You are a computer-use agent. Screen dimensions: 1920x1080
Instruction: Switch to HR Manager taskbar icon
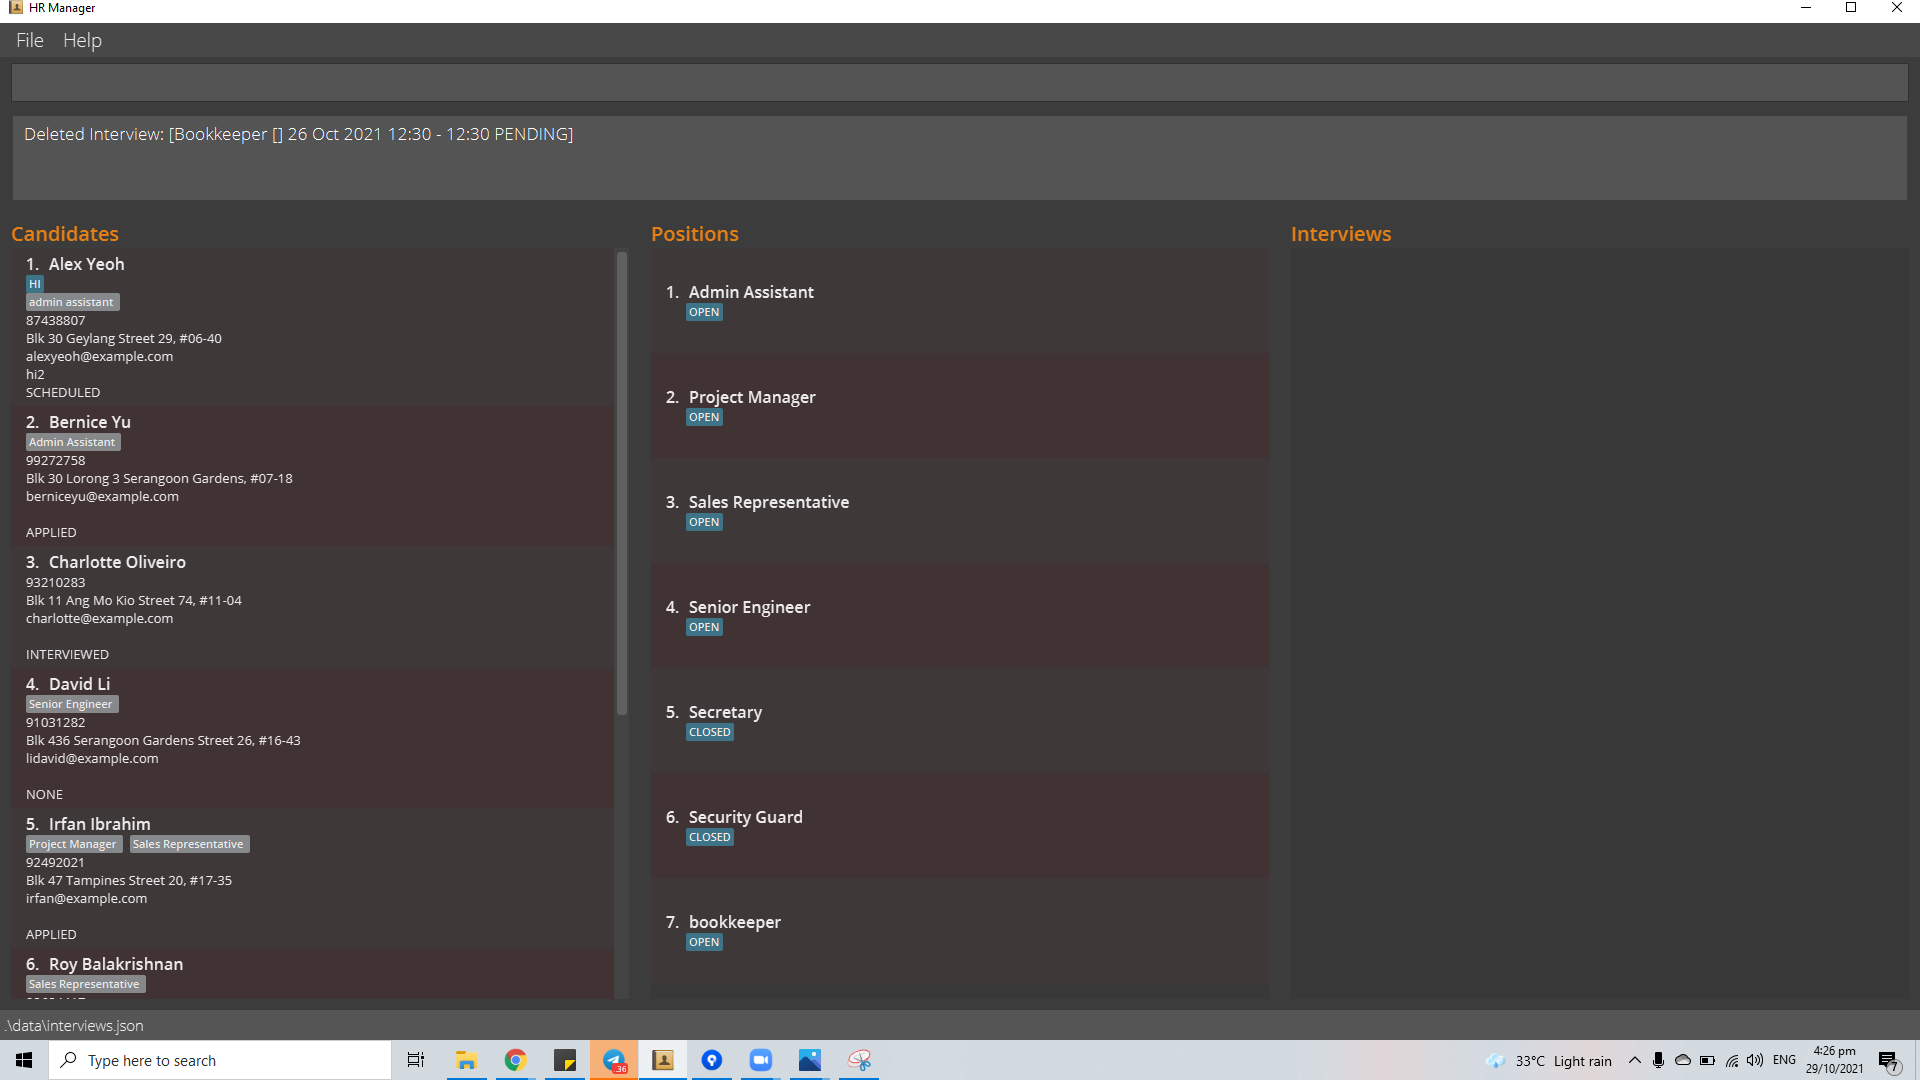click(663, 1060)
